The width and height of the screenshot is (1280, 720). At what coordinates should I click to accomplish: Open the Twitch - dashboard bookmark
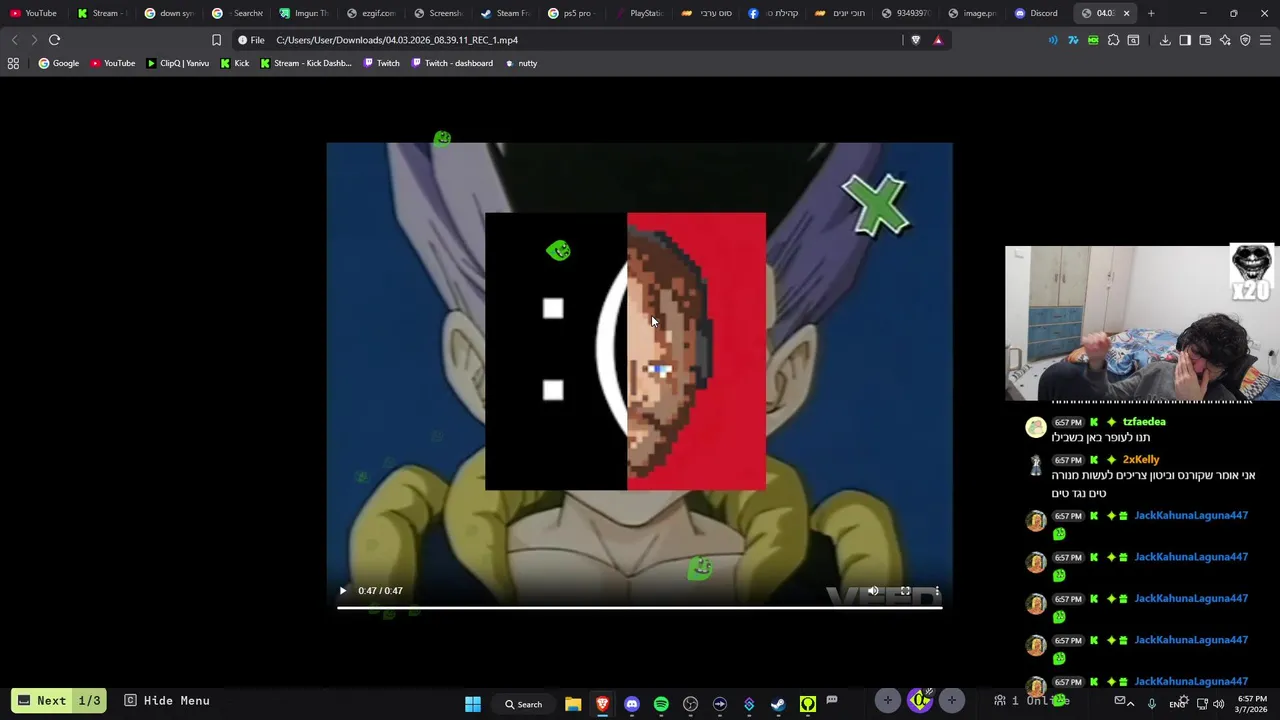coord(451,63)
